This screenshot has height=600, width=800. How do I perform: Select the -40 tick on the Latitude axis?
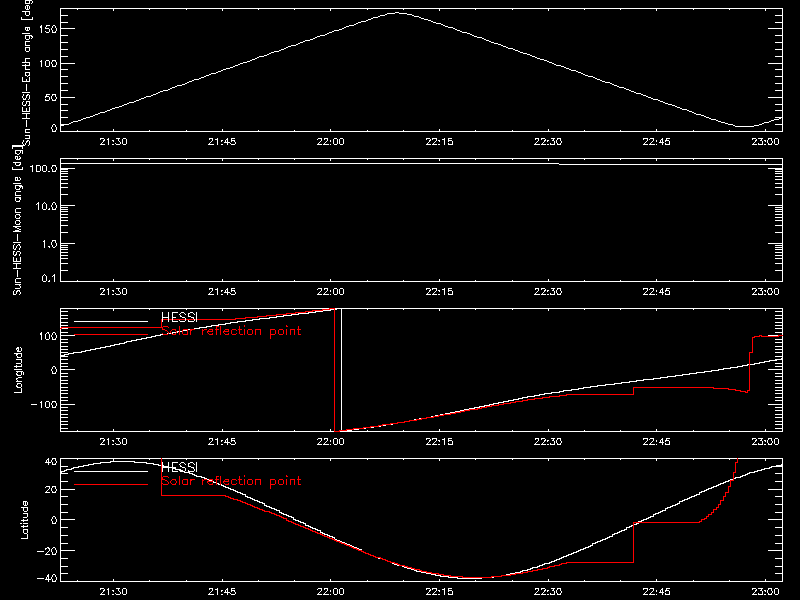47,579
